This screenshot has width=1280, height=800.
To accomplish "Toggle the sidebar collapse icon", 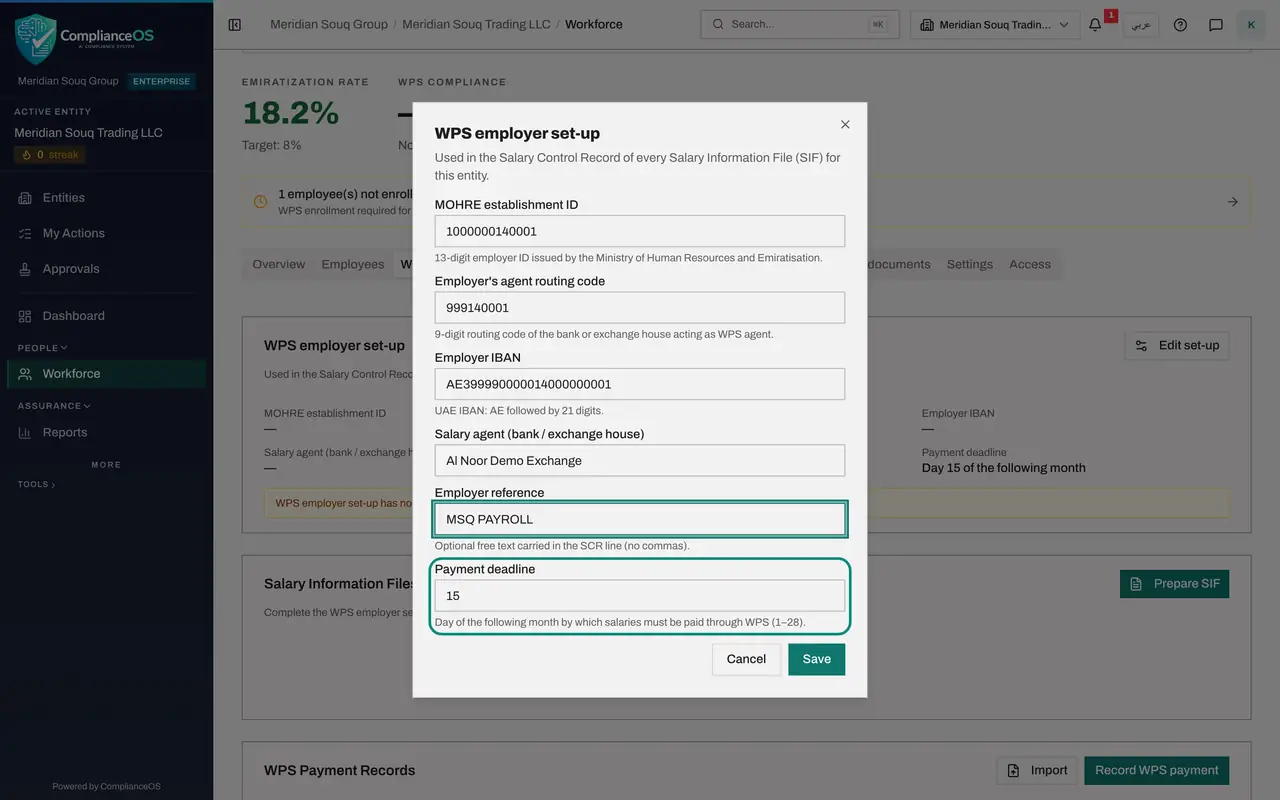I will coord(235,24).
